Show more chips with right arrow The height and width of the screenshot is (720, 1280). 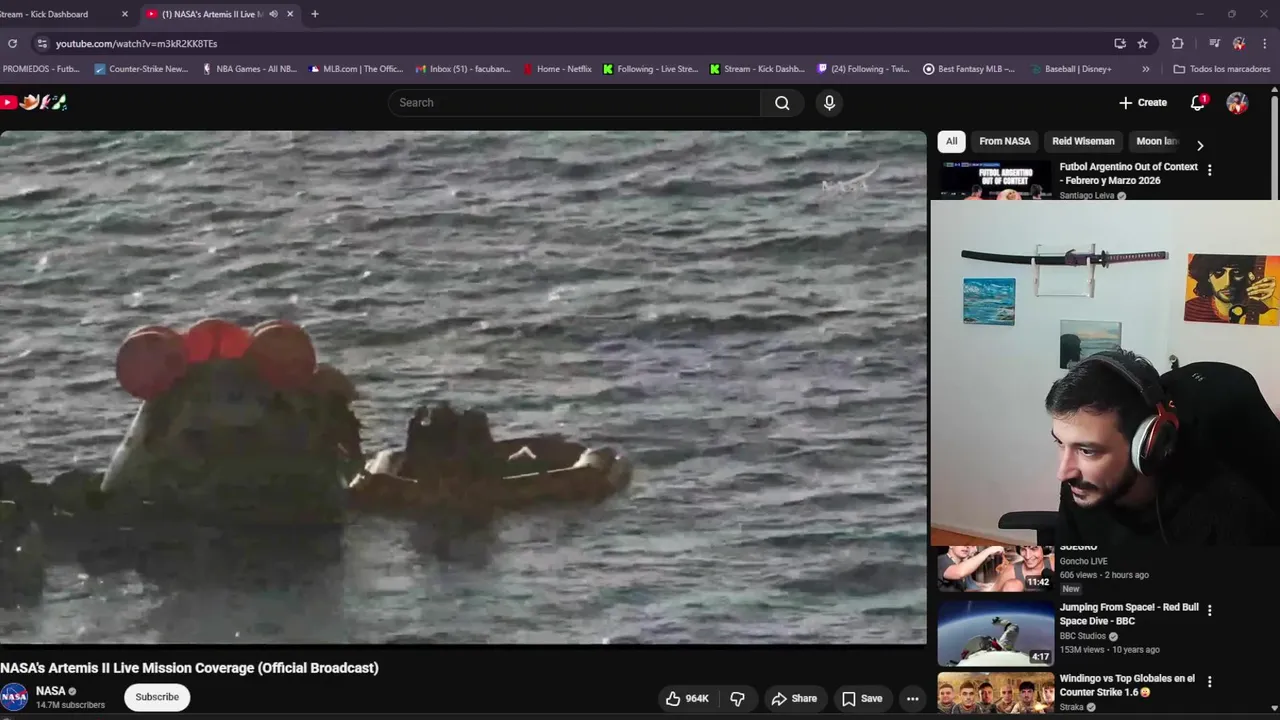coord(1200,145)
